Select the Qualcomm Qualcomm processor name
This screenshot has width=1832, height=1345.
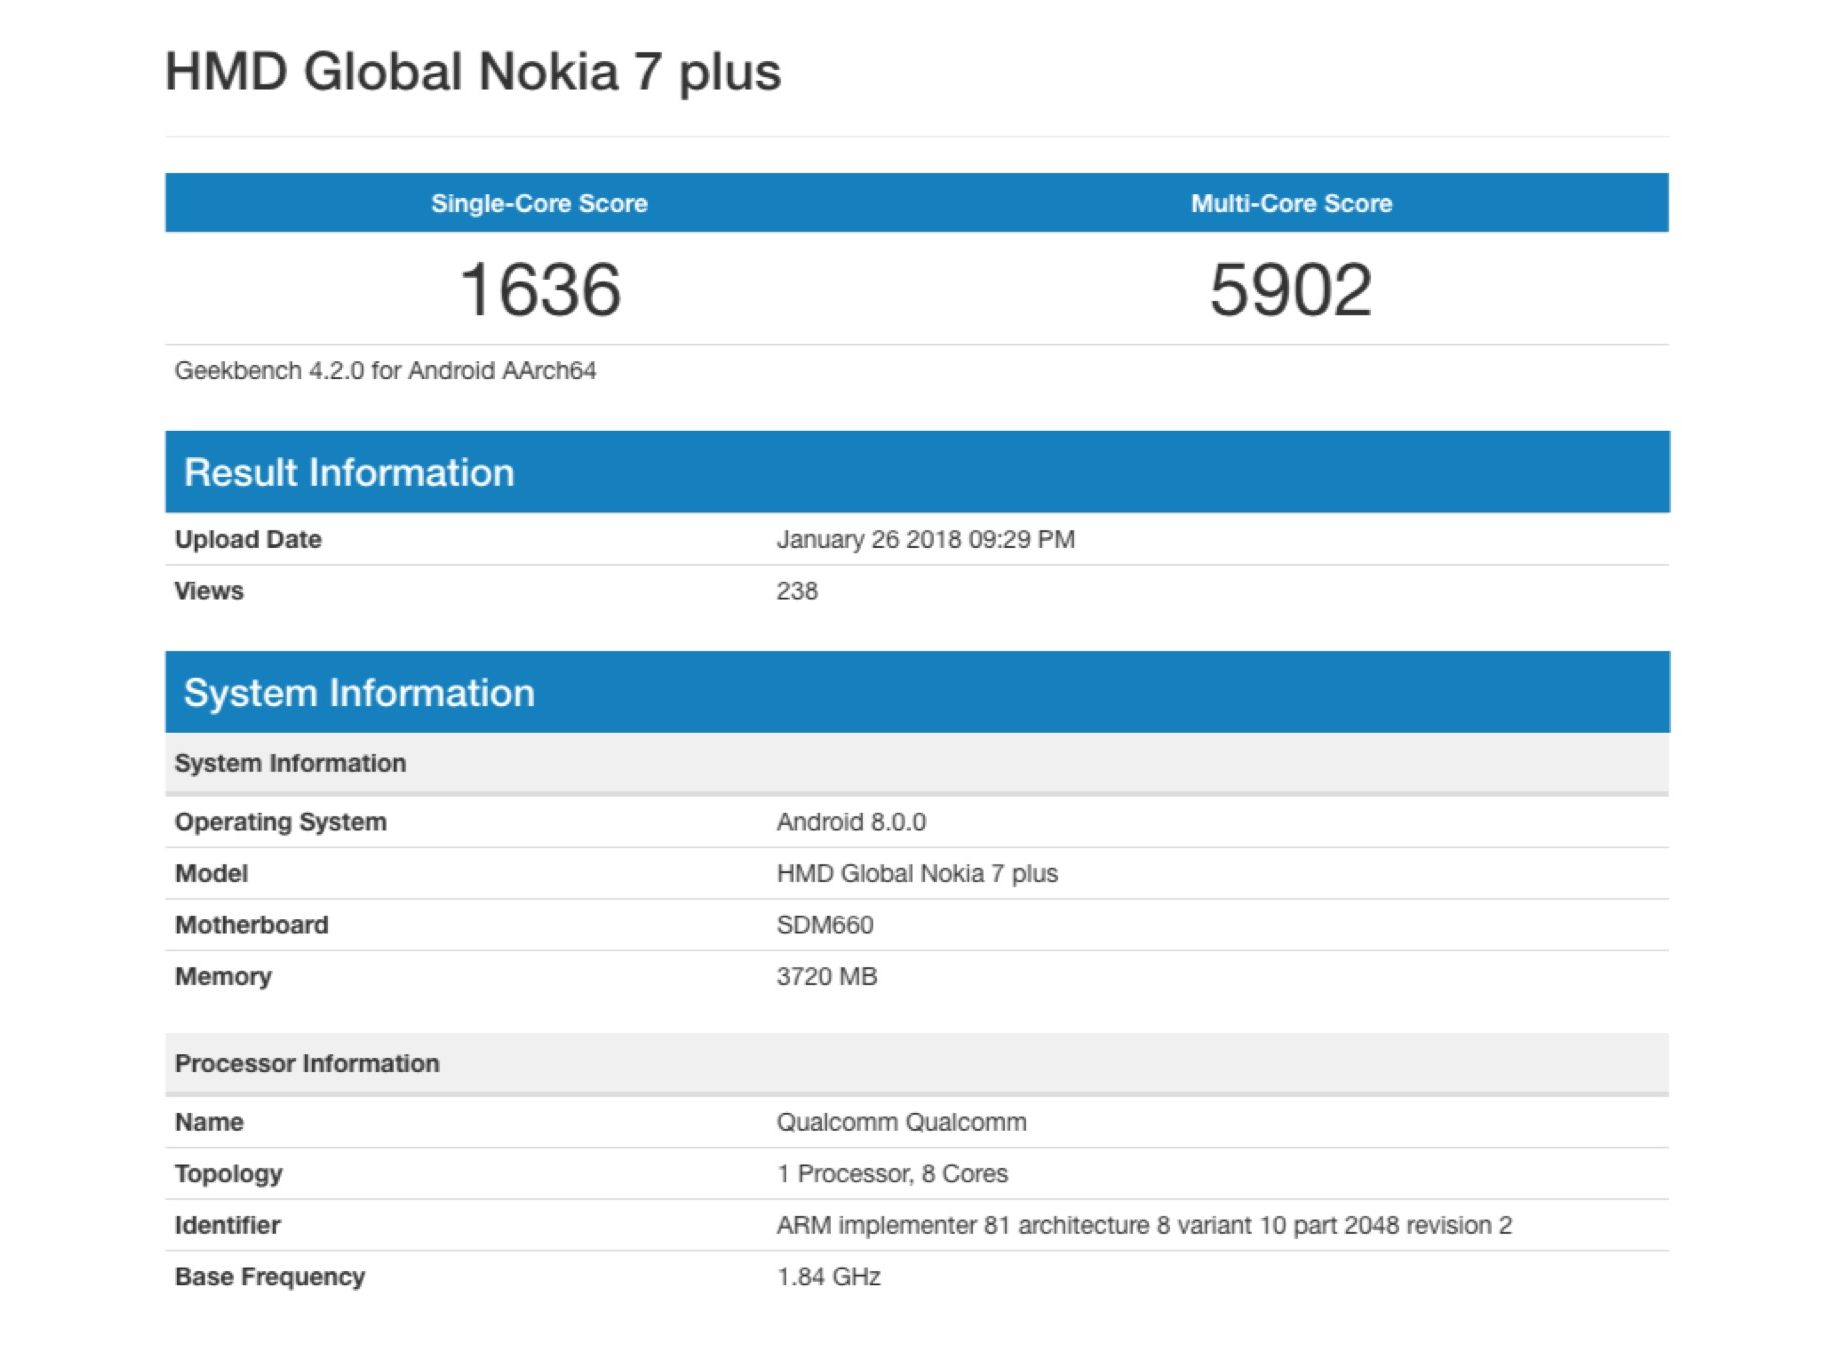(x=901, y=1122)
